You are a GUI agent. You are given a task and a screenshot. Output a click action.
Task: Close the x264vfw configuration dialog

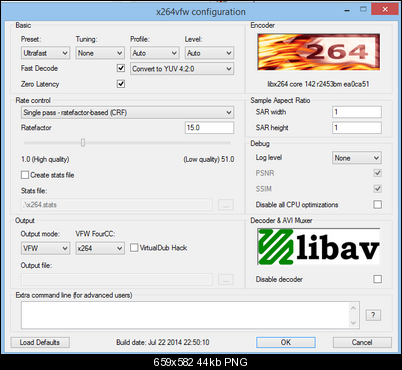pyautogui.click(x=385, y=10)
